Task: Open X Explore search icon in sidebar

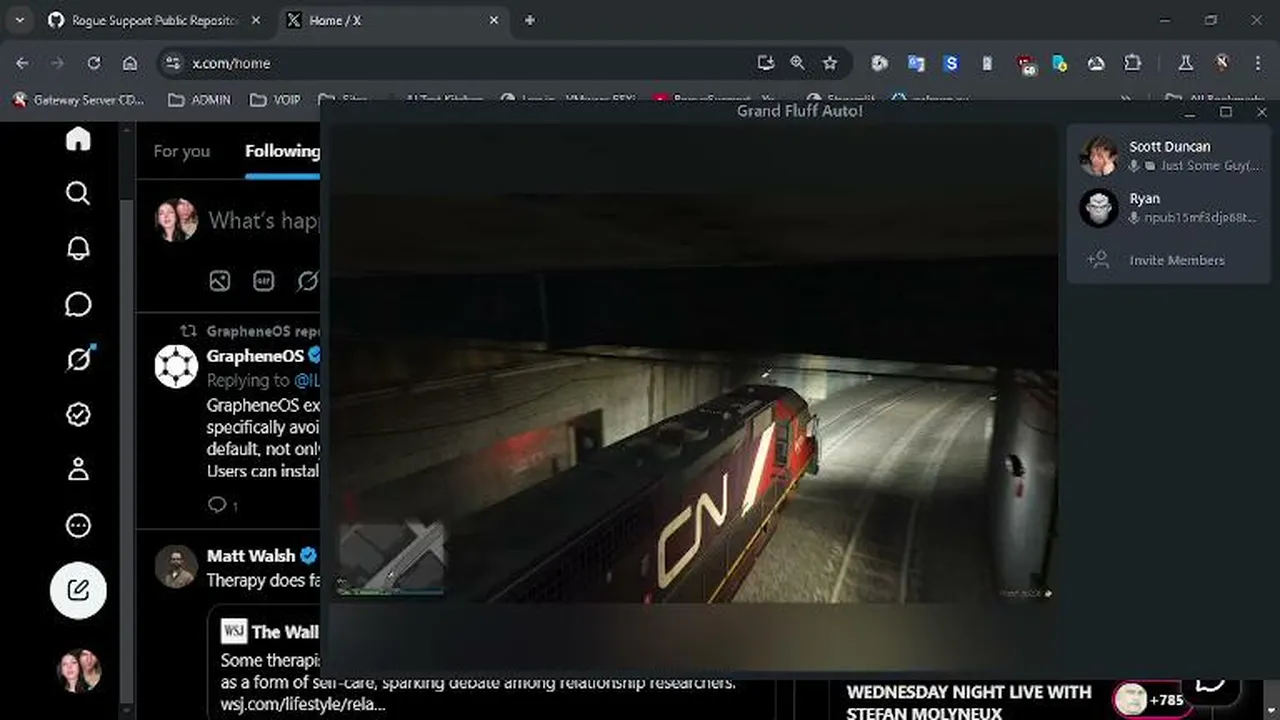Action: 78,193
